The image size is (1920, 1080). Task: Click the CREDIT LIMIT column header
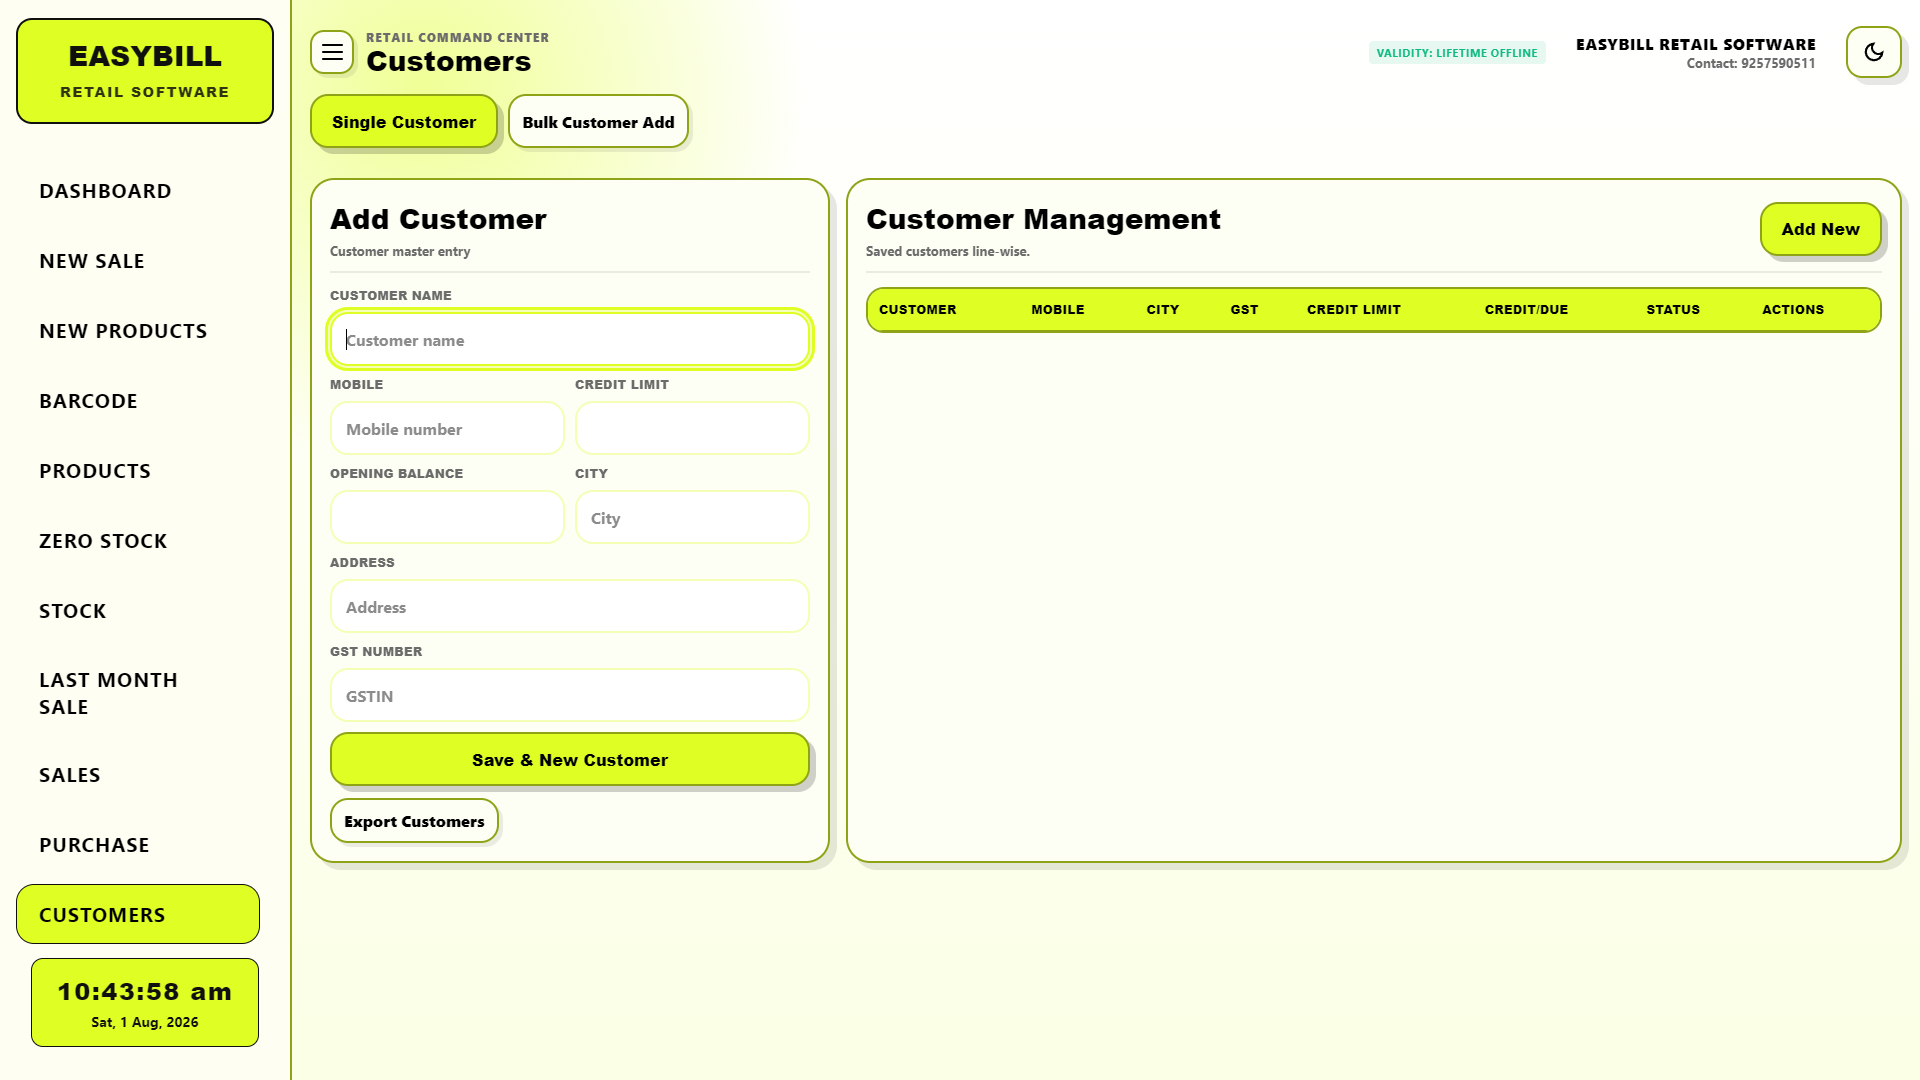click(x=1353, y=310)
